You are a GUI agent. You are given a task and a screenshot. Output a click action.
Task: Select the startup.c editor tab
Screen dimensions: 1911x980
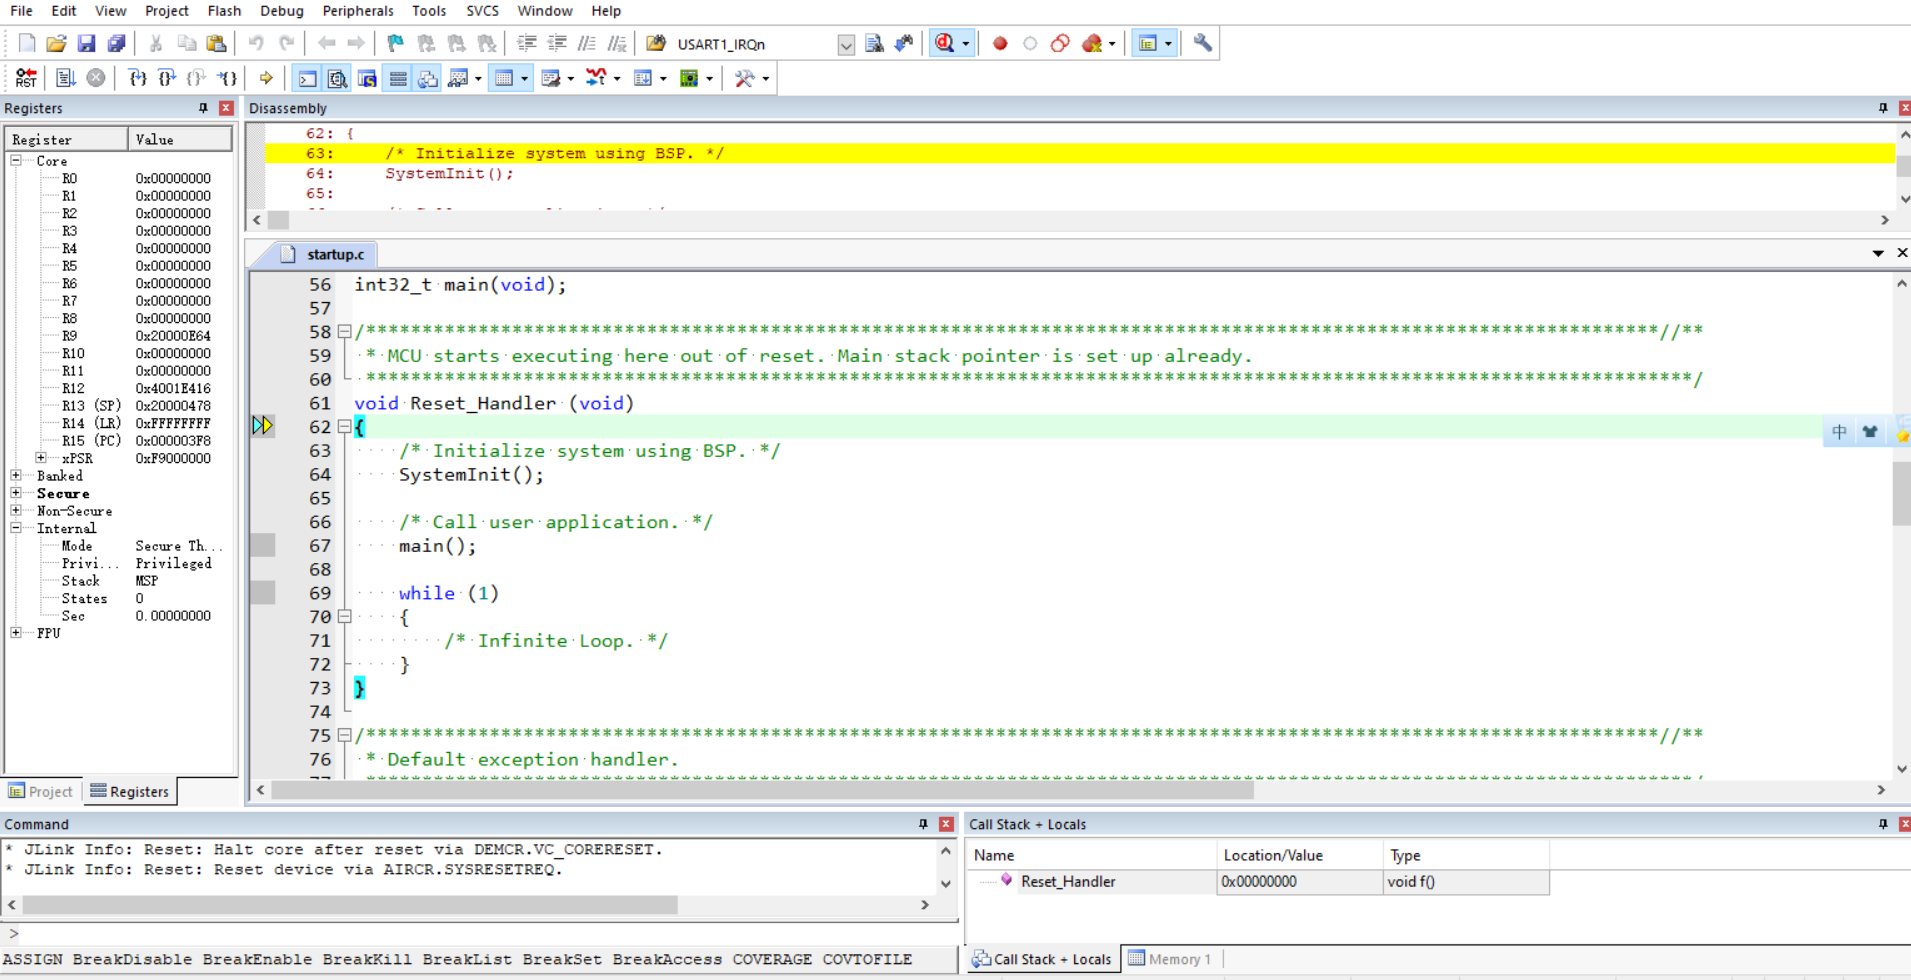tap(322, 254)
